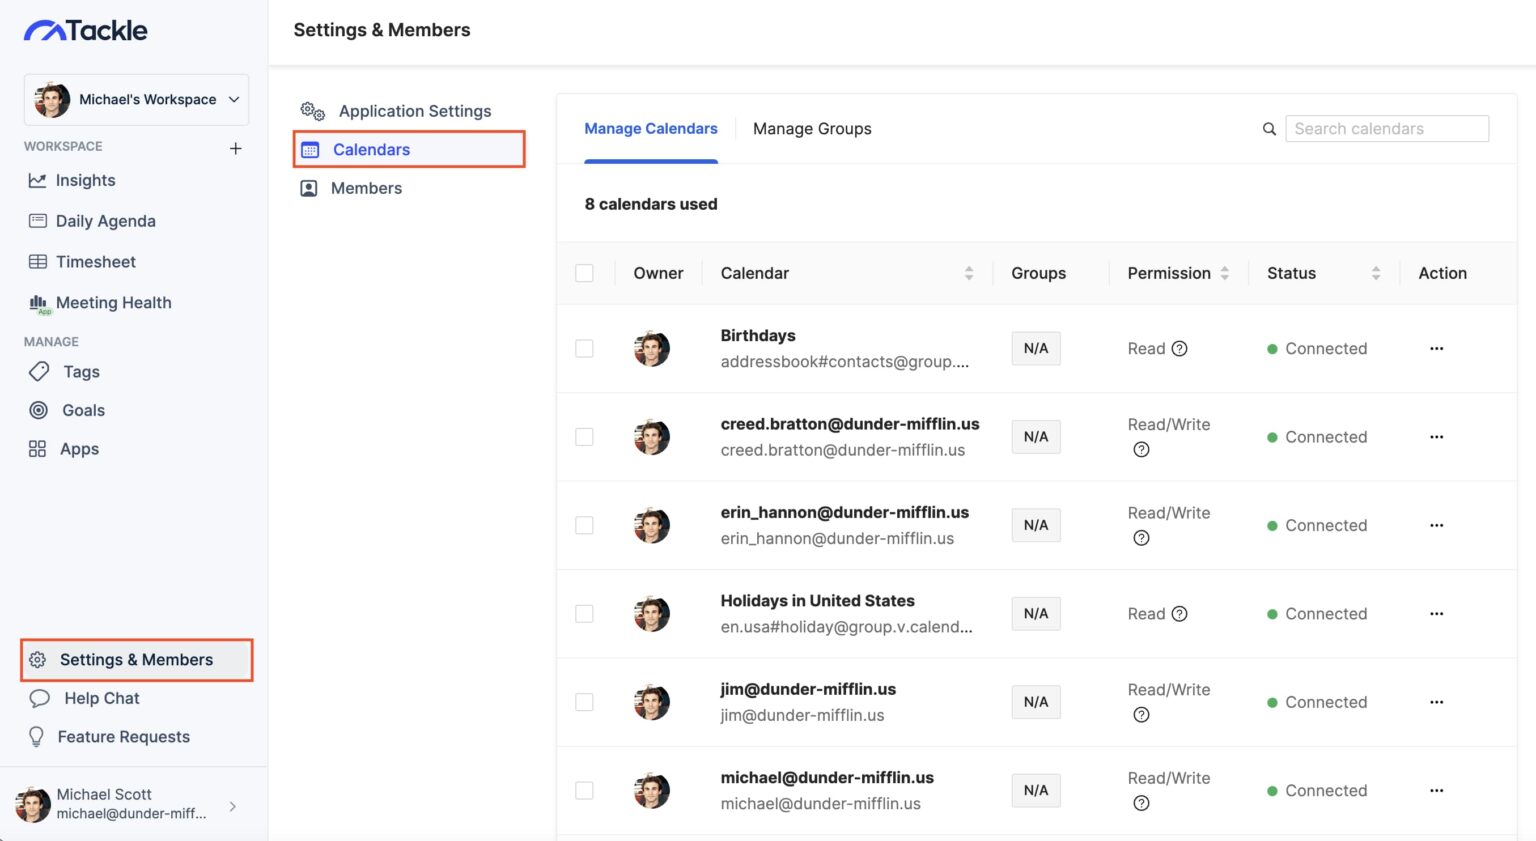
Task: Focus the Search calendars input field
Action: click(1387, 129)
